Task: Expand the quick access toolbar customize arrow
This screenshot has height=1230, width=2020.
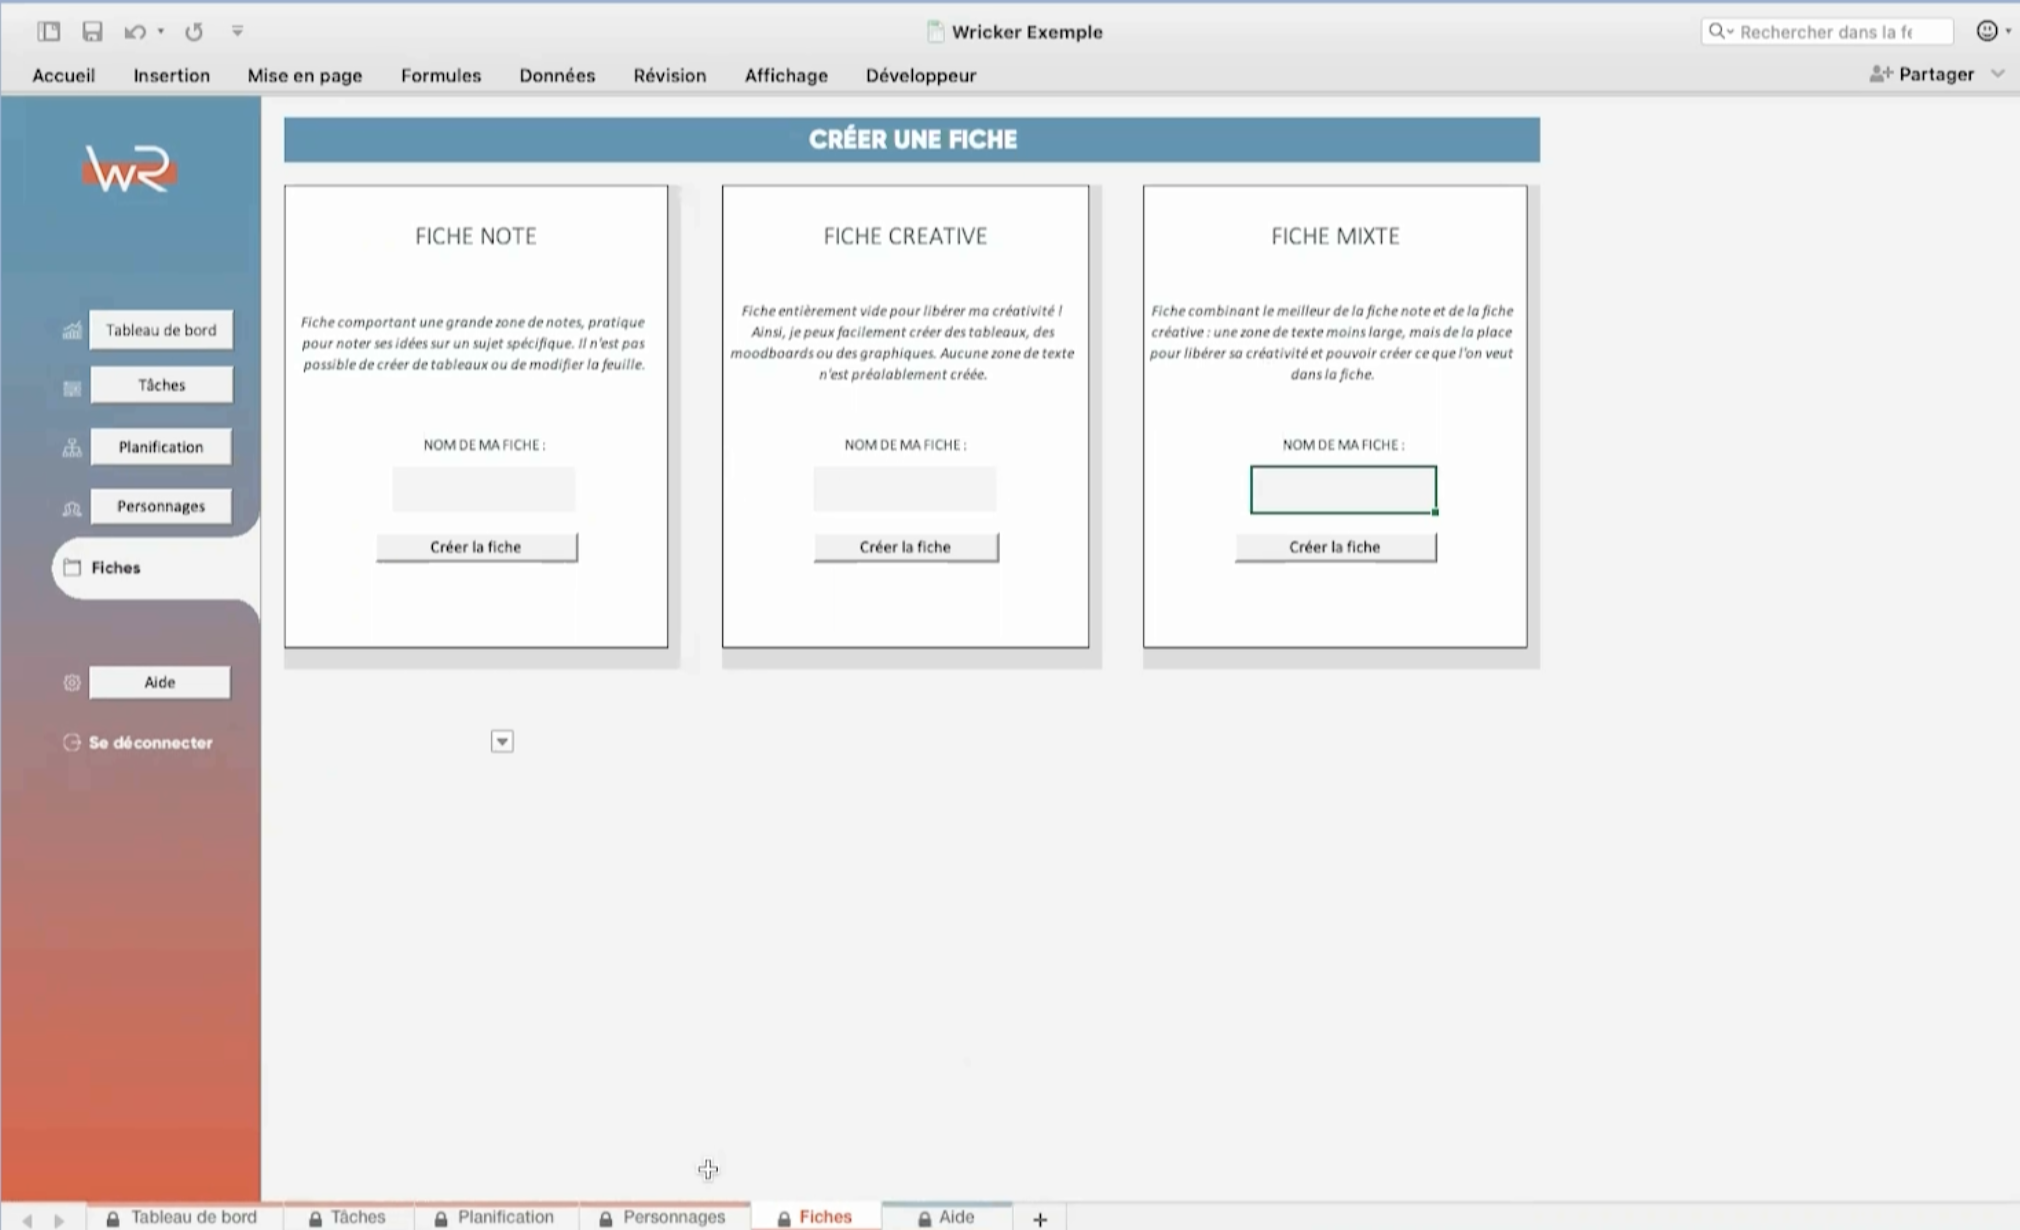Action: pyautogui.click(x=237, y=32)
